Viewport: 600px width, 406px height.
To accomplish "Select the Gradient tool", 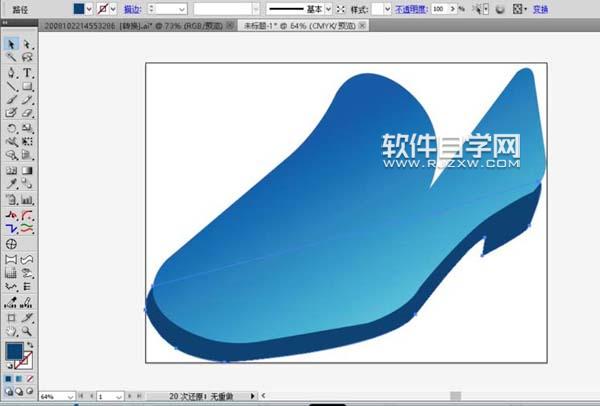I will pyautogui.click(x=27, y=170).
